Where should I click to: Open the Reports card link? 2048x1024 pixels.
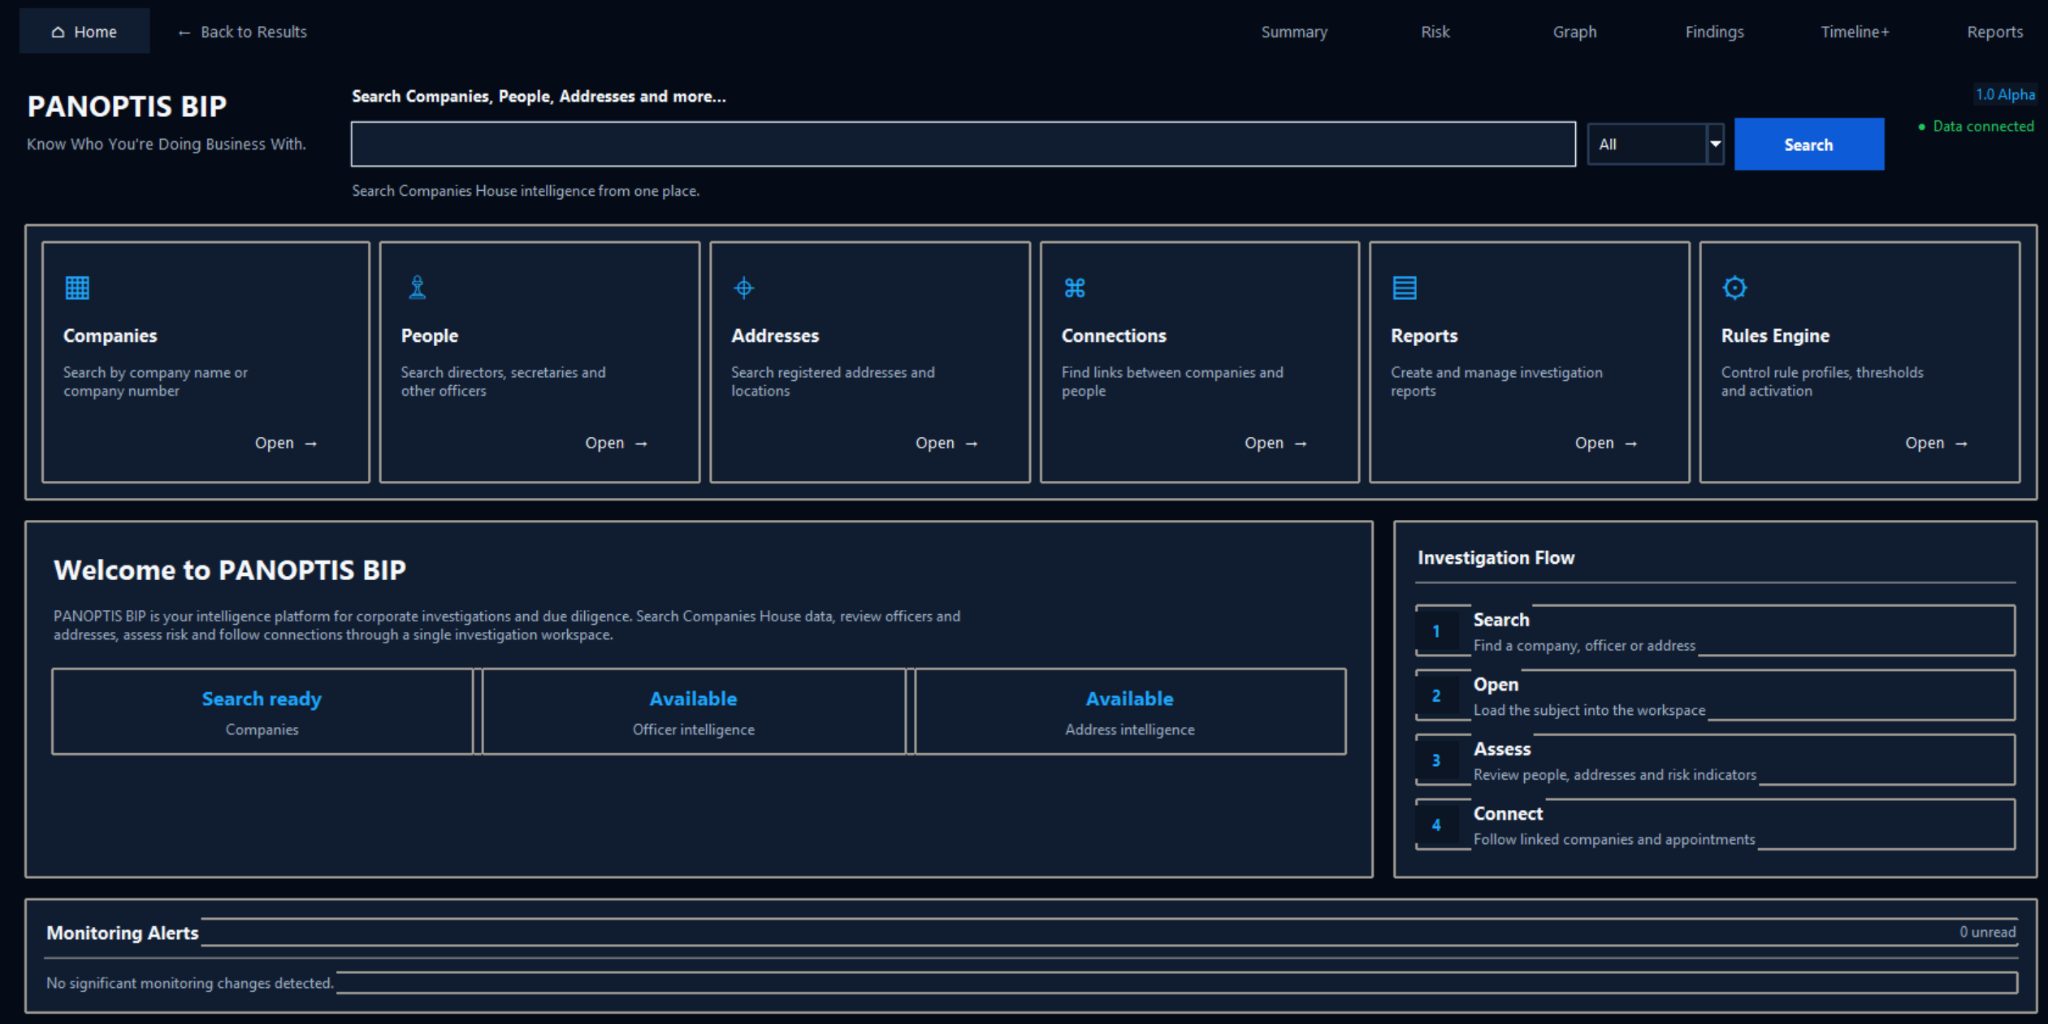point(1606,443)
